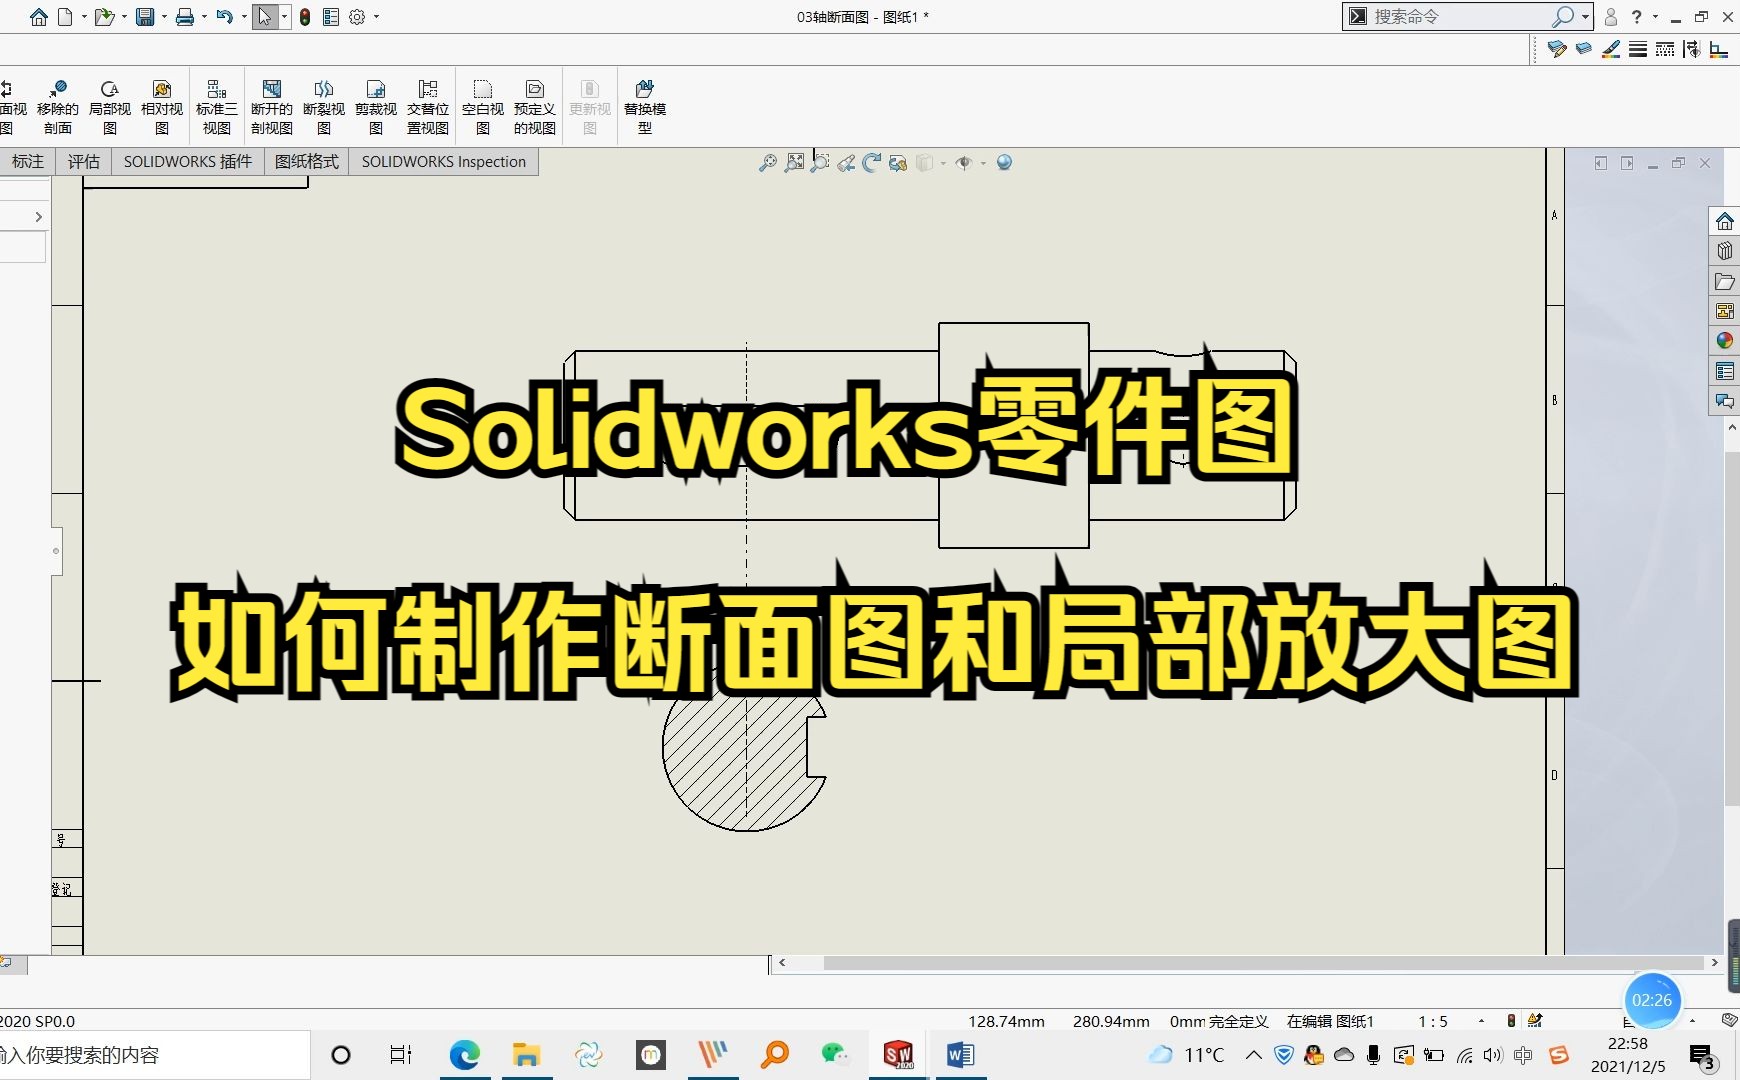Click the Line Style dashed icon
Viewport: 1740px width, 1080px height.
pyautogui.click(x=1665, y=49)
